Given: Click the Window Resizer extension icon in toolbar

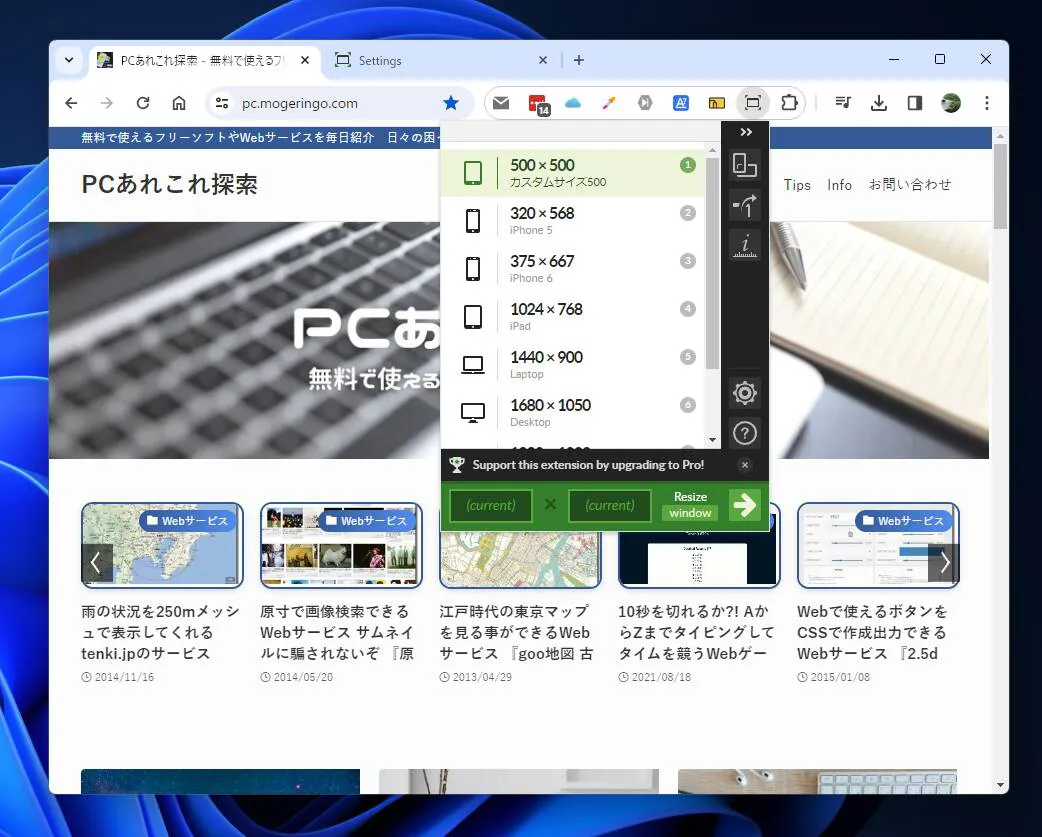Looking at the screenshot, I should click(x=752, y=103).
